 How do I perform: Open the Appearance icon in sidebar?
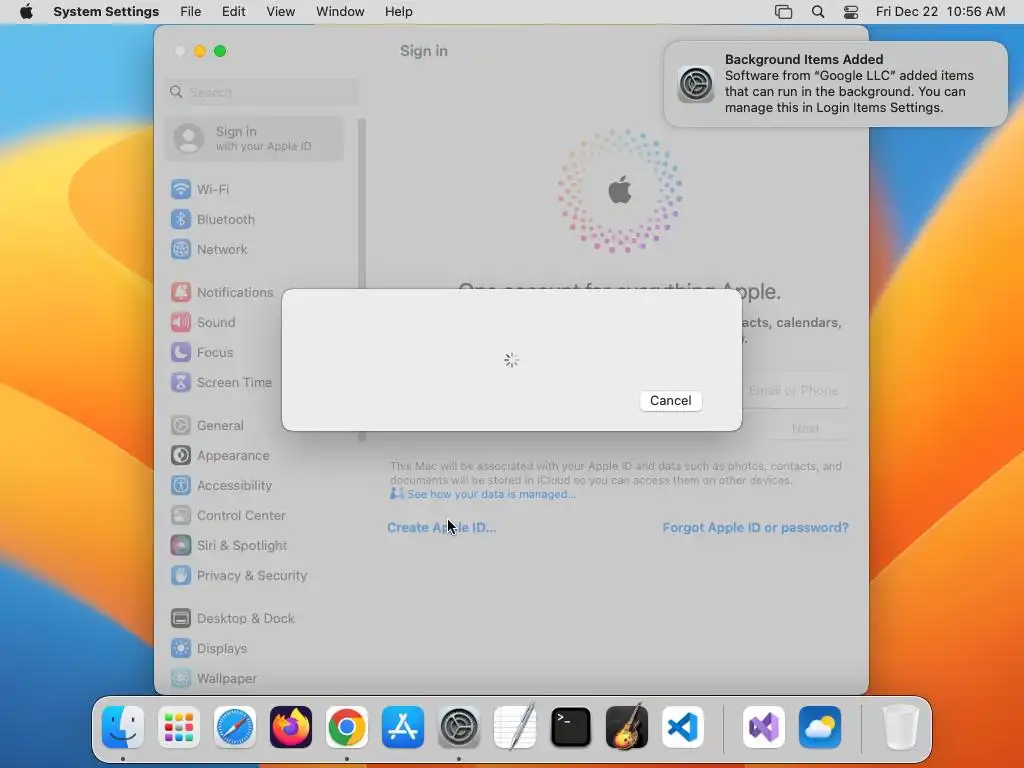tap(181, 456)
